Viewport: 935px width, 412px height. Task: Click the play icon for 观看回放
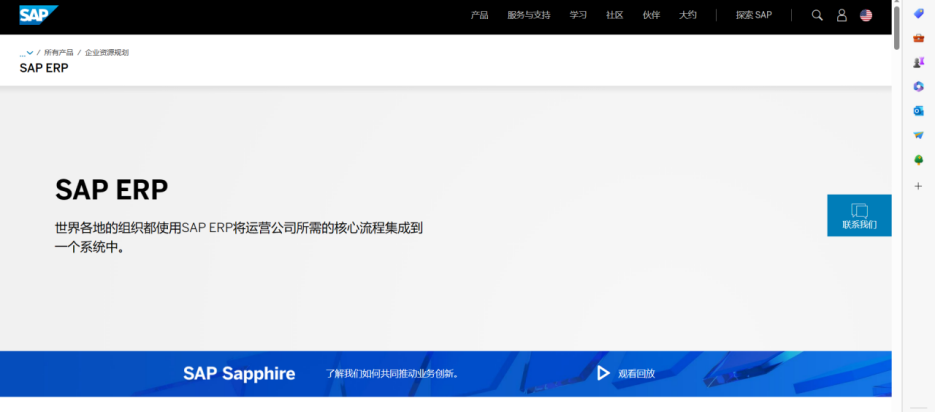[603, 373]
